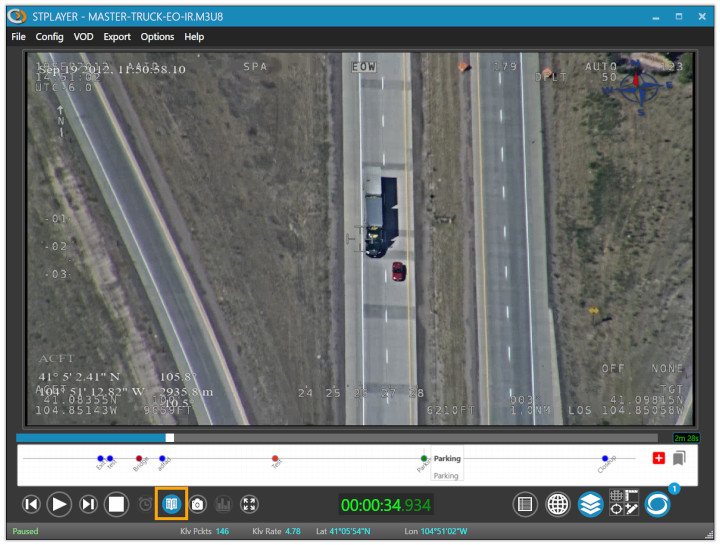
Task: Select the green Parking timeline marker
Action: (424, 459)
